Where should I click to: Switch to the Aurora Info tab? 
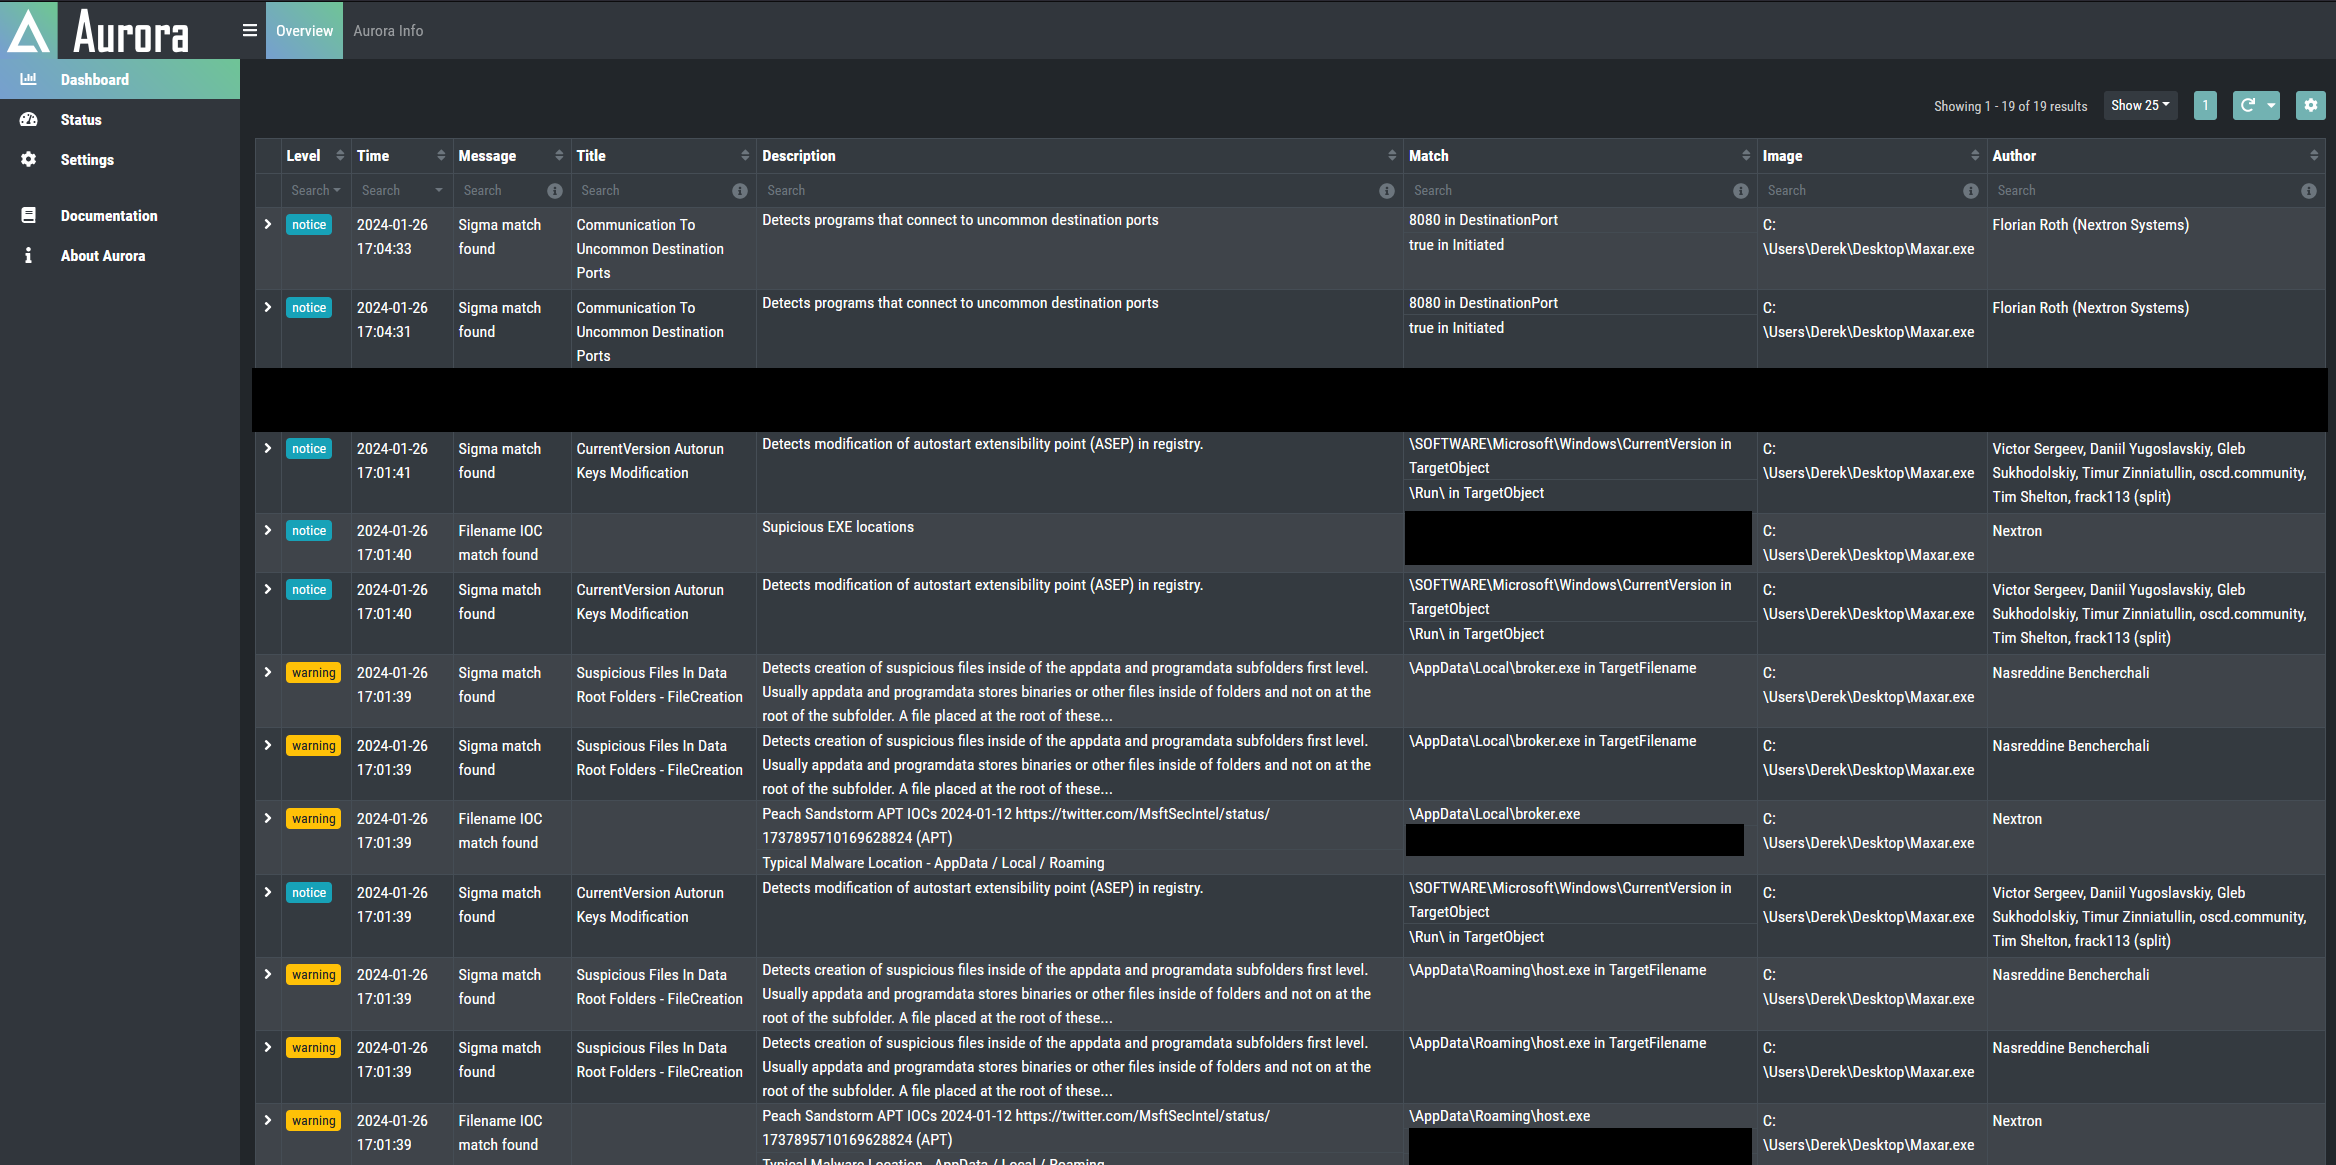[x=388, y=31]
